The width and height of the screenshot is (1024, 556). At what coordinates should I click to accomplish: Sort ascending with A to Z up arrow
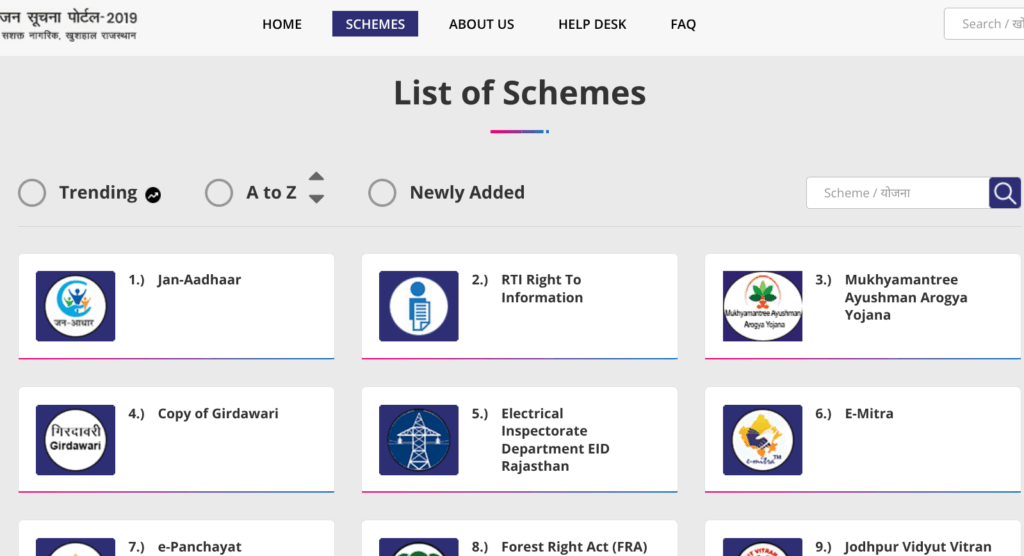pyautogui.click(x=316, y=176)
